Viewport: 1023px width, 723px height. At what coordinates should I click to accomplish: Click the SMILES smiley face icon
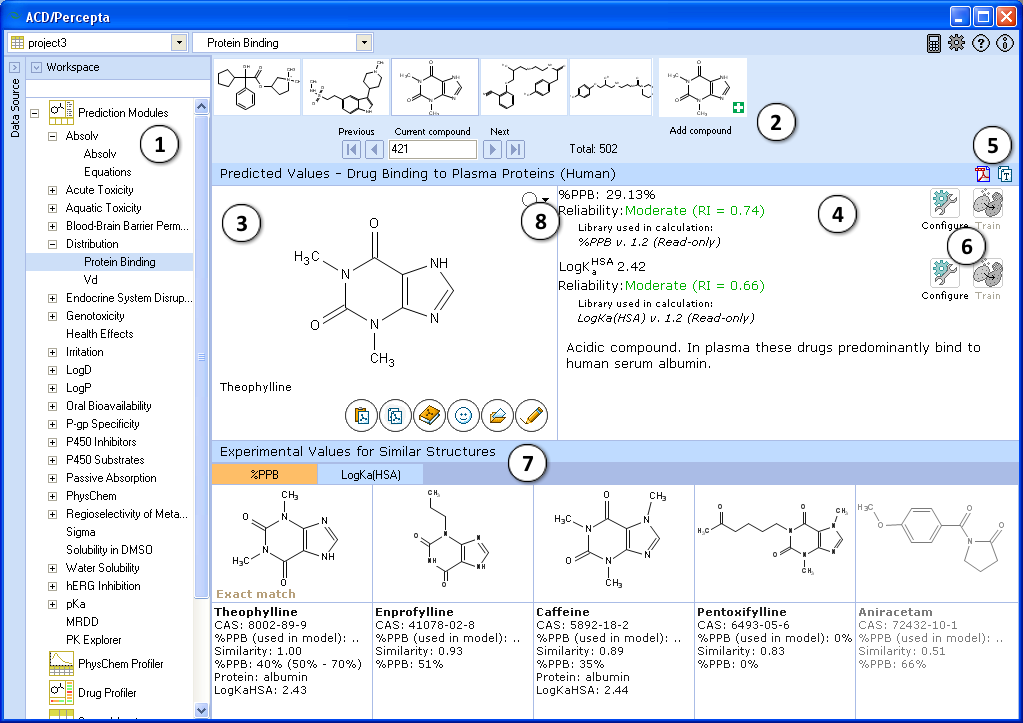point(463,416)
